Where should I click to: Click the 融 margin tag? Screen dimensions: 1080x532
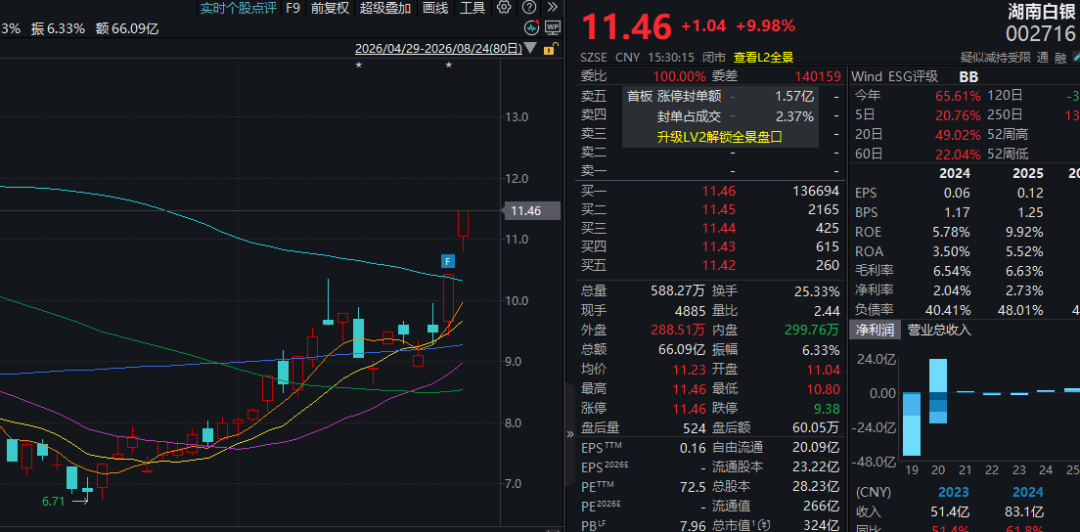tap(1061, 58)
